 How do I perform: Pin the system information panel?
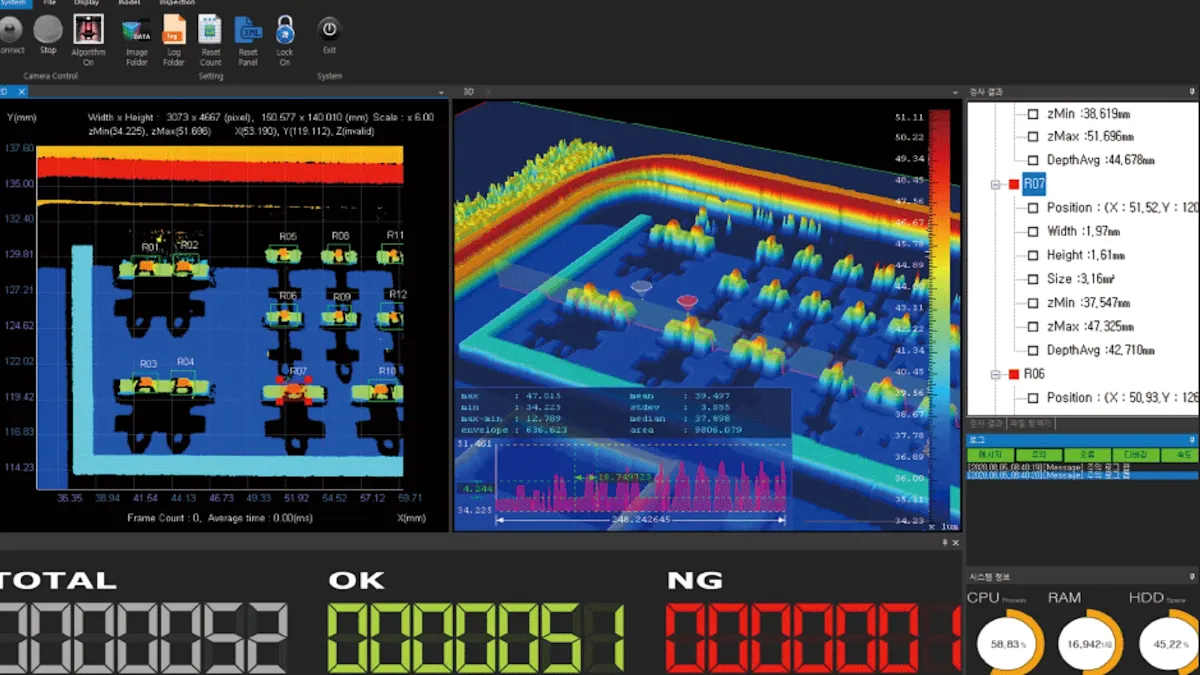point(1192,577)
